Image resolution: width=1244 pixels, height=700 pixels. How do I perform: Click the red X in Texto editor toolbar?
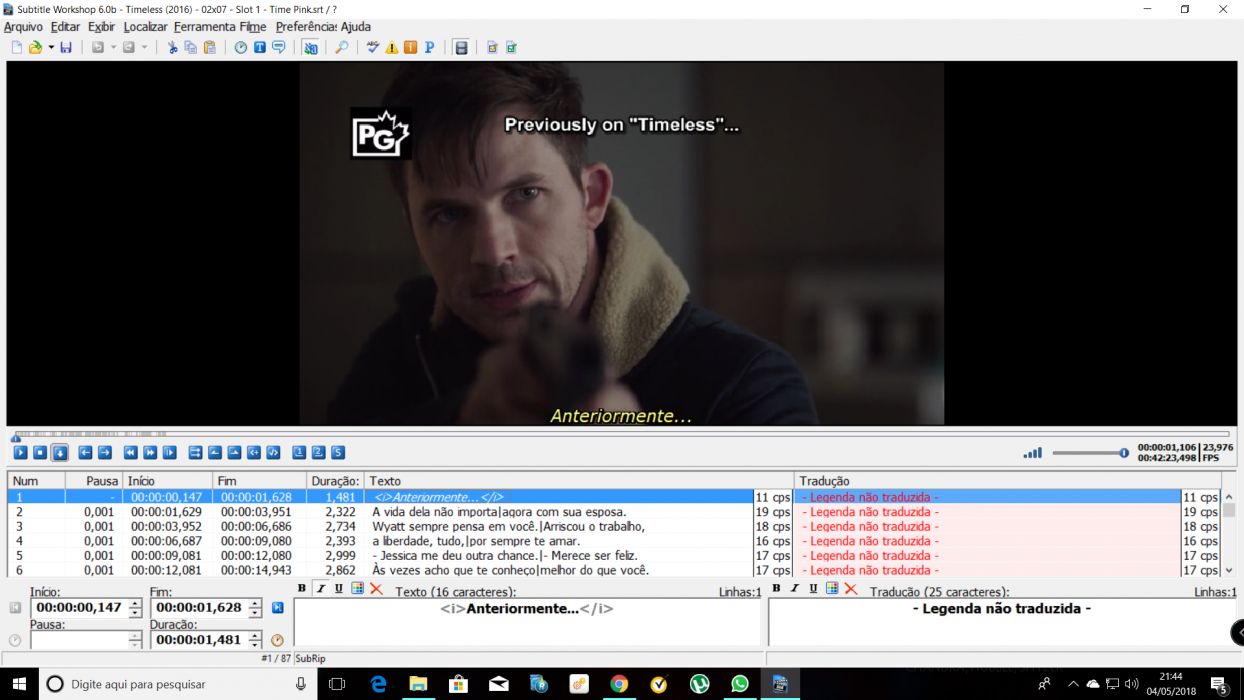coord(377,589)
